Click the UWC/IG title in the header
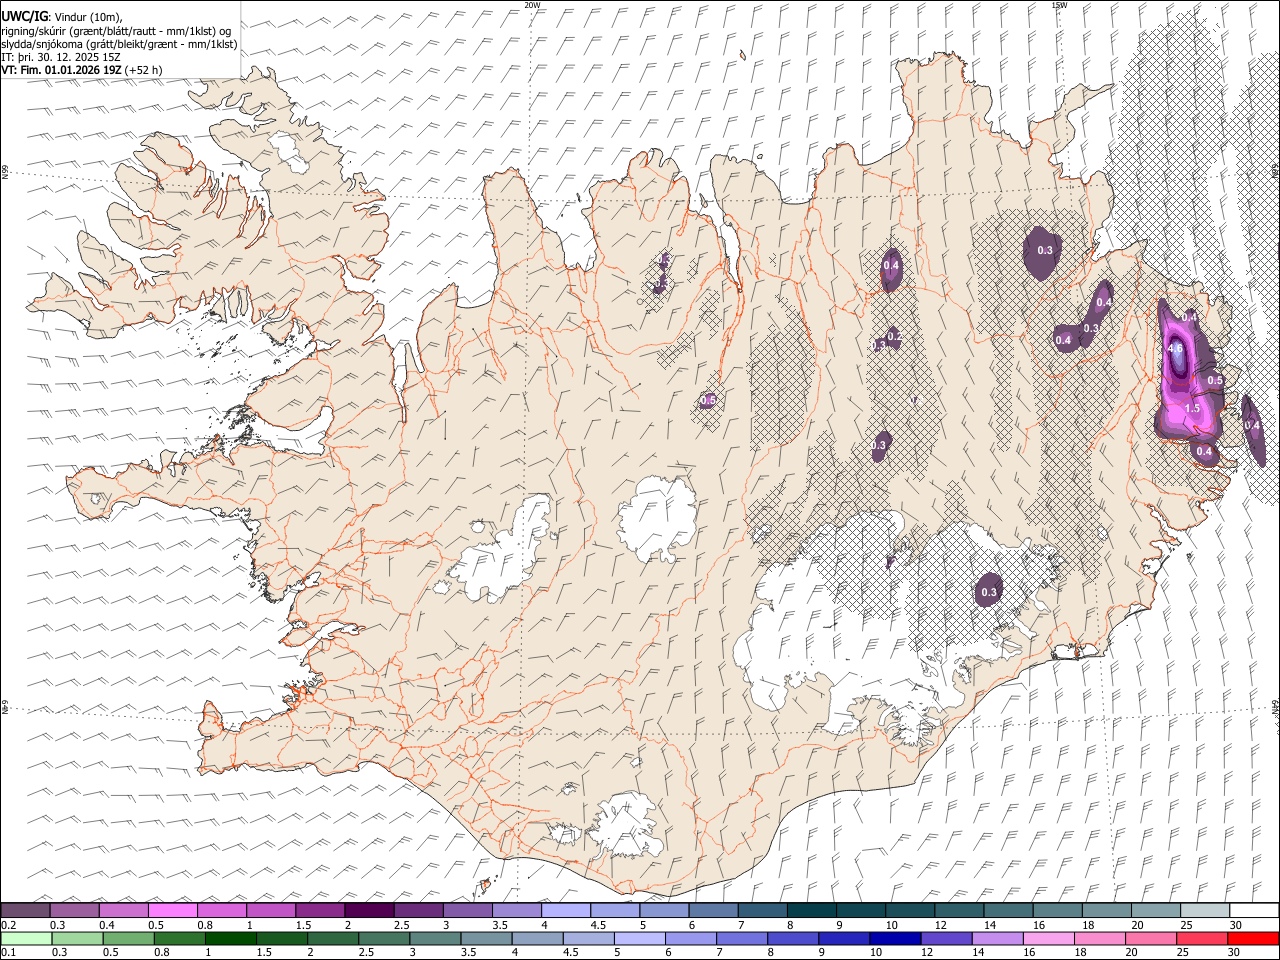1280x960 pixels. 25,16
